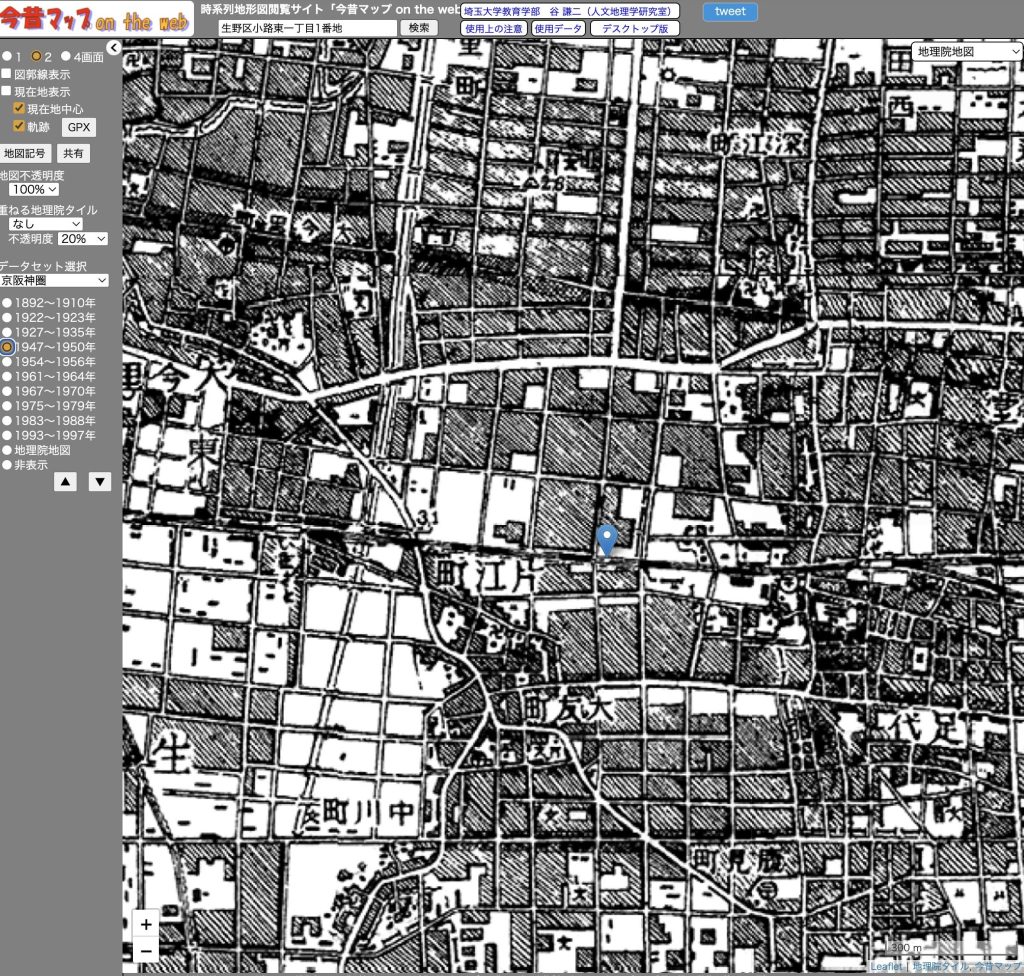Uncheck the 軌跡 checkbox
Screen dimensions: 1024x976
19,127
